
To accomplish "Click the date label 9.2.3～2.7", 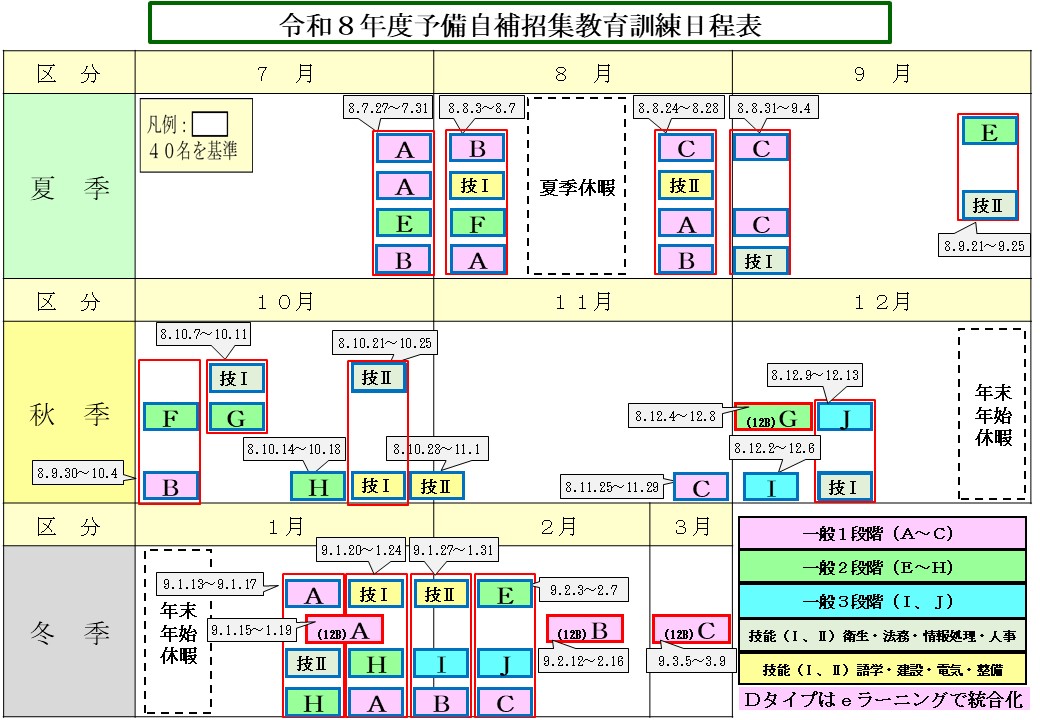I will click(x=584, y=589).
